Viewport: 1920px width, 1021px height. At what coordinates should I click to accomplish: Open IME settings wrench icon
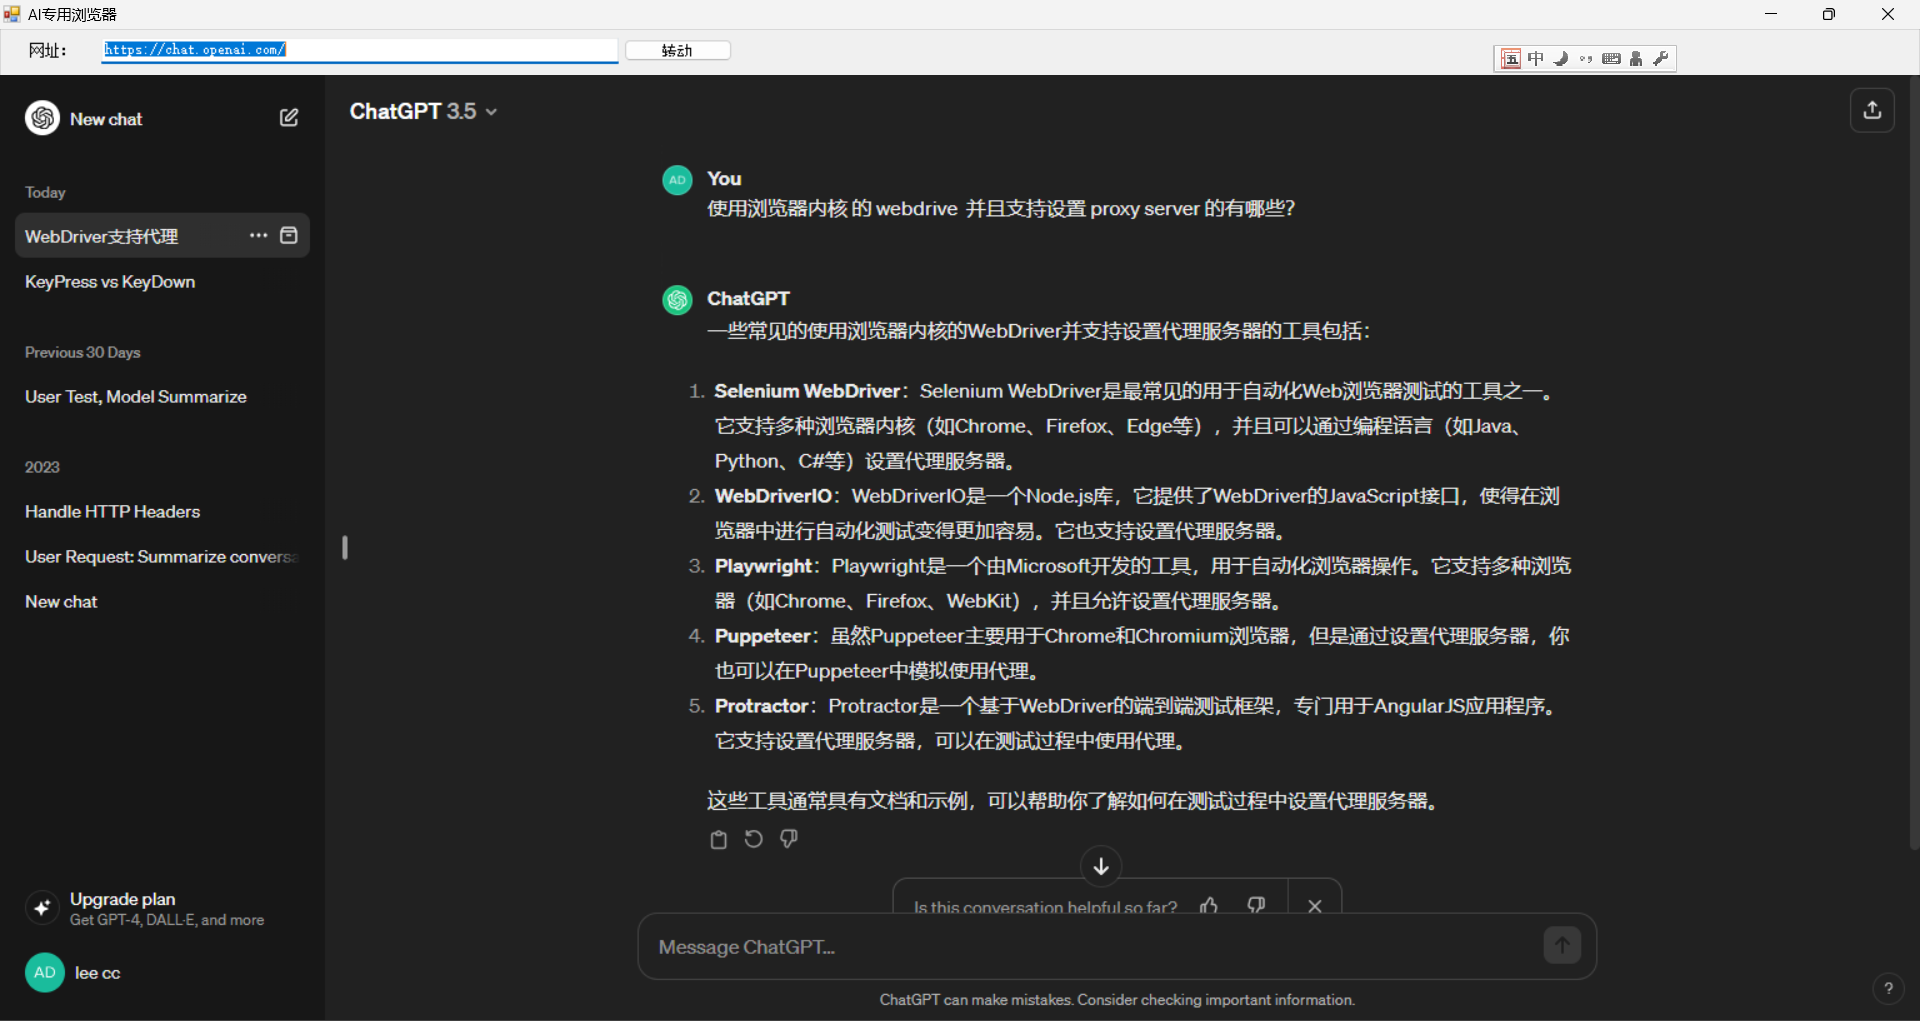[1661, 59]
